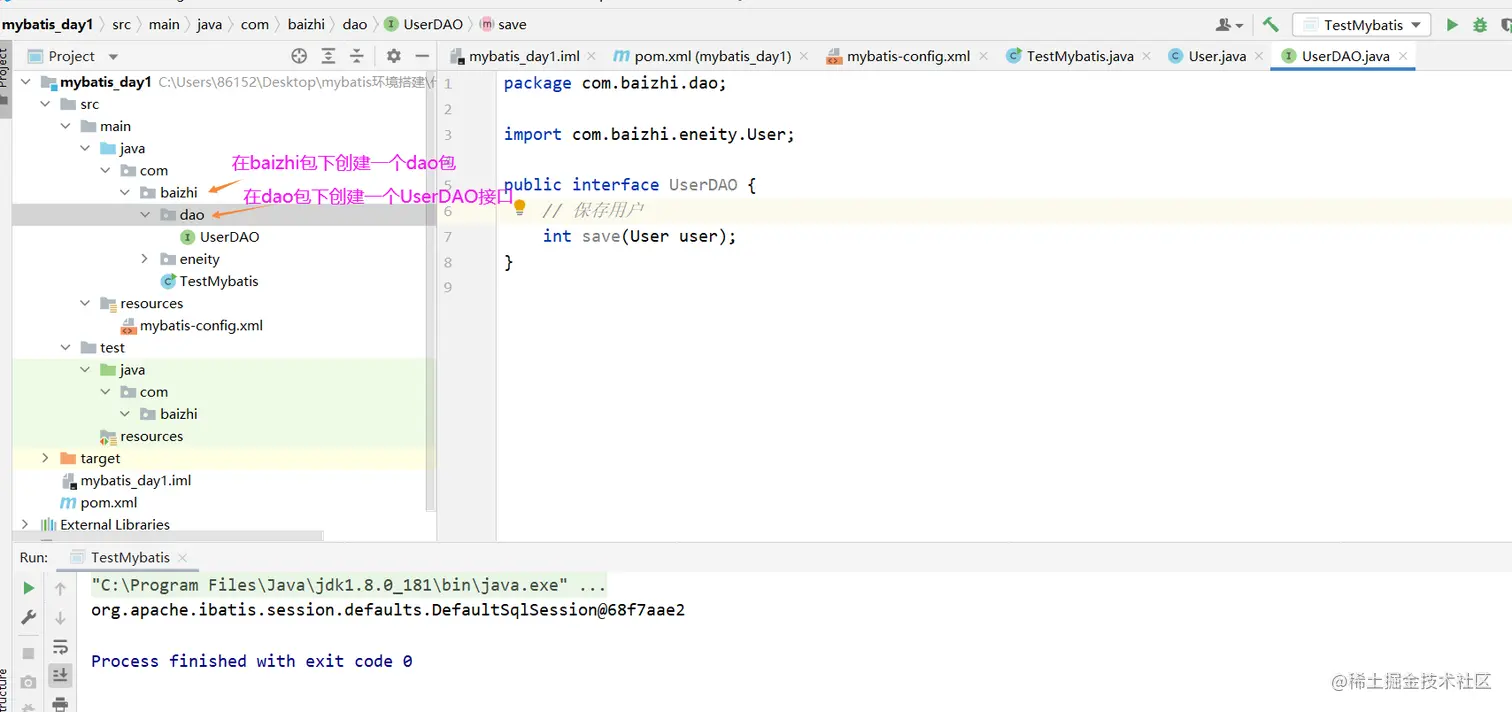The height and width of the screenshot is (712, 1512).
Task: Expand the target folder
Action: click(45, 458)
